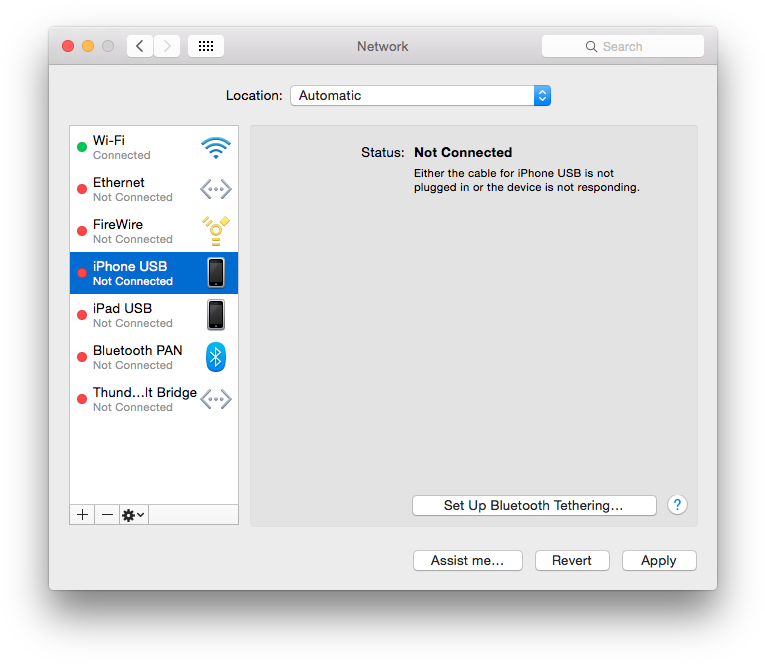
Task: Minimize the Network window
Action: click(x=88, y=46)
